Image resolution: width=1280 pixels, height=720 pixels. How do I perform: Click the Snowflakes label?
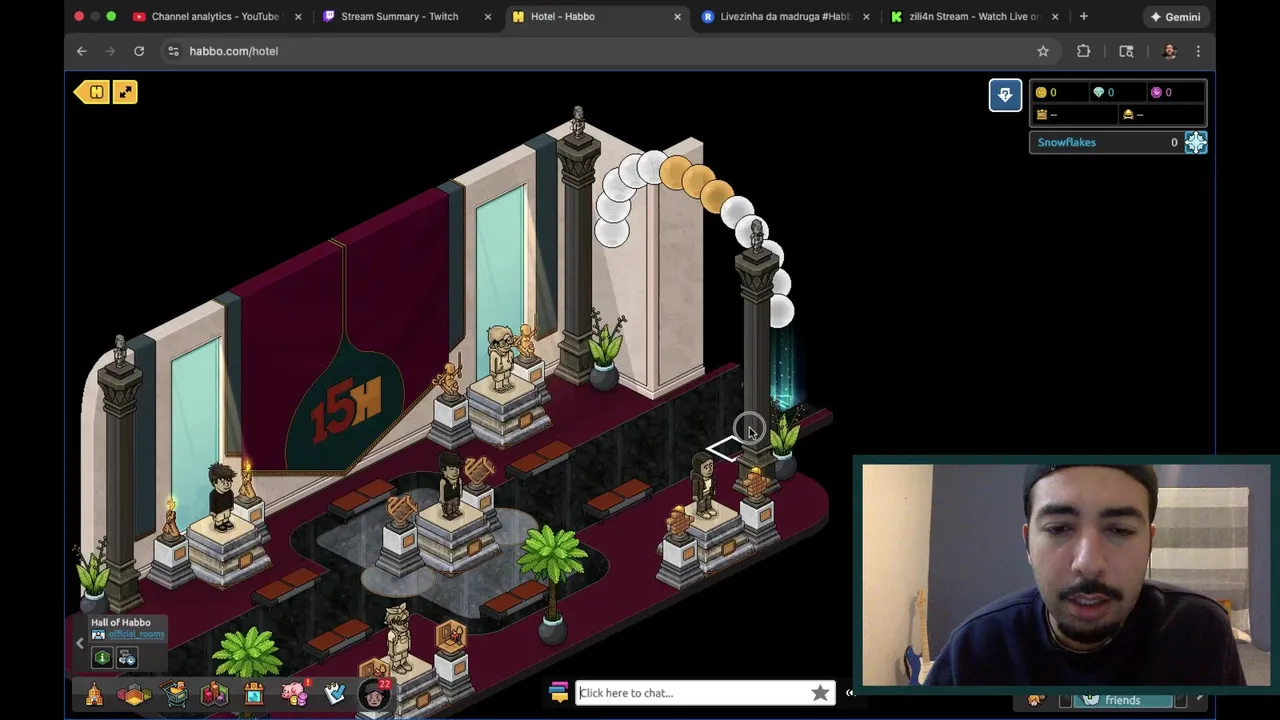point(1066,142)
